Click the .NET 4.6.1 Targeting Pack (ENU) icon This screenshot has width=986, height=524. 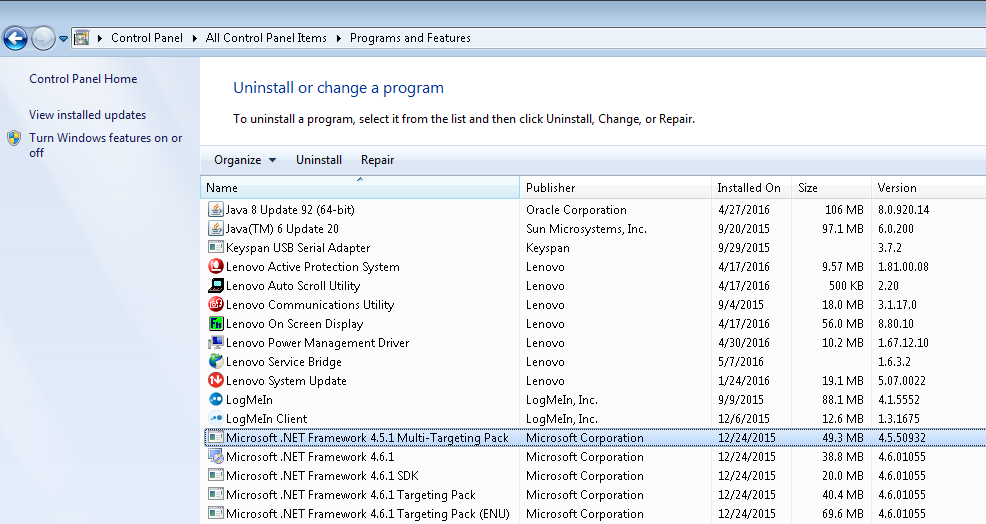click(x=216, y=513)
